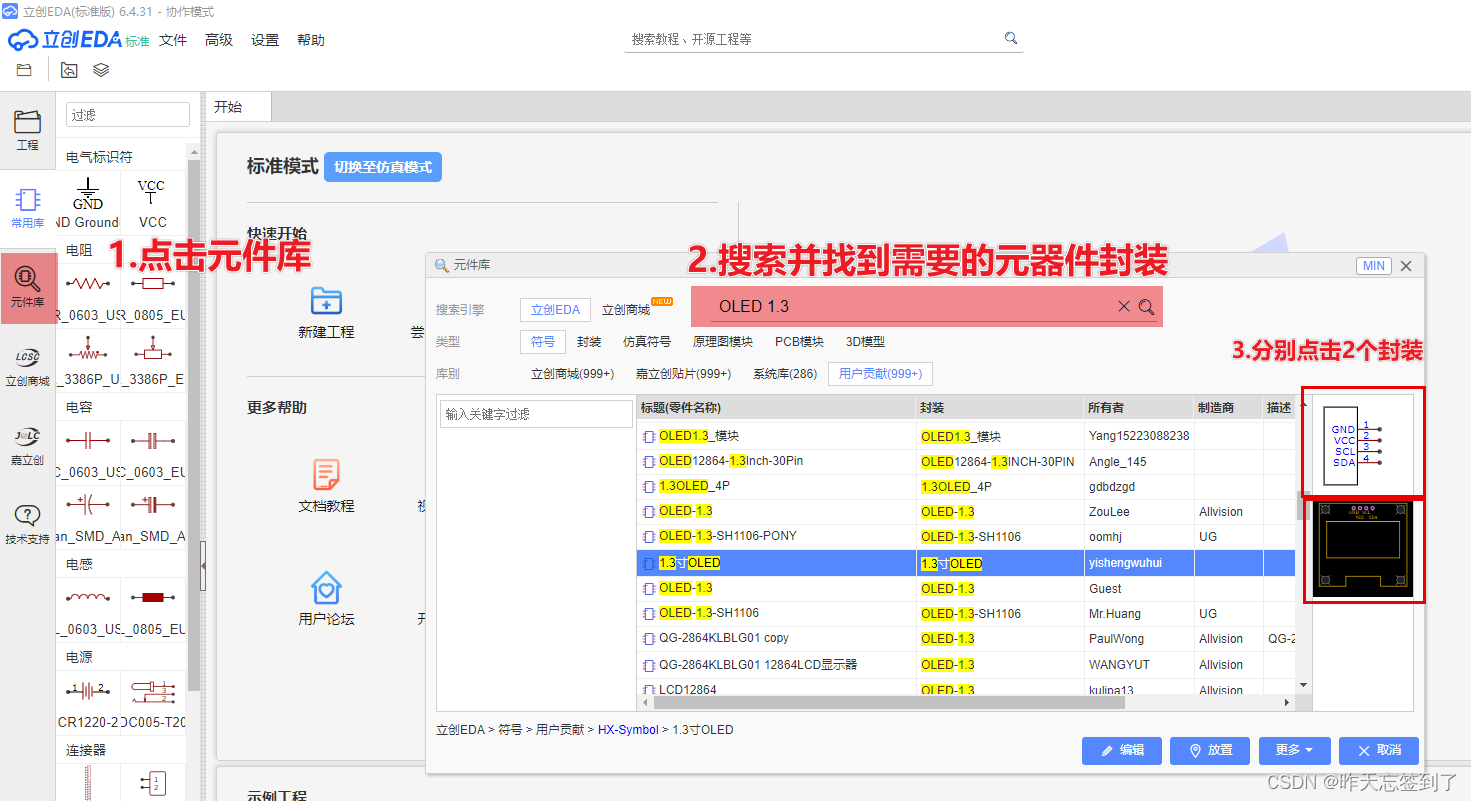The height and width of the screenshot is (801, 1471).
Task: Choose the 原理图模块 type filter
Action: (x=723, y=342)
